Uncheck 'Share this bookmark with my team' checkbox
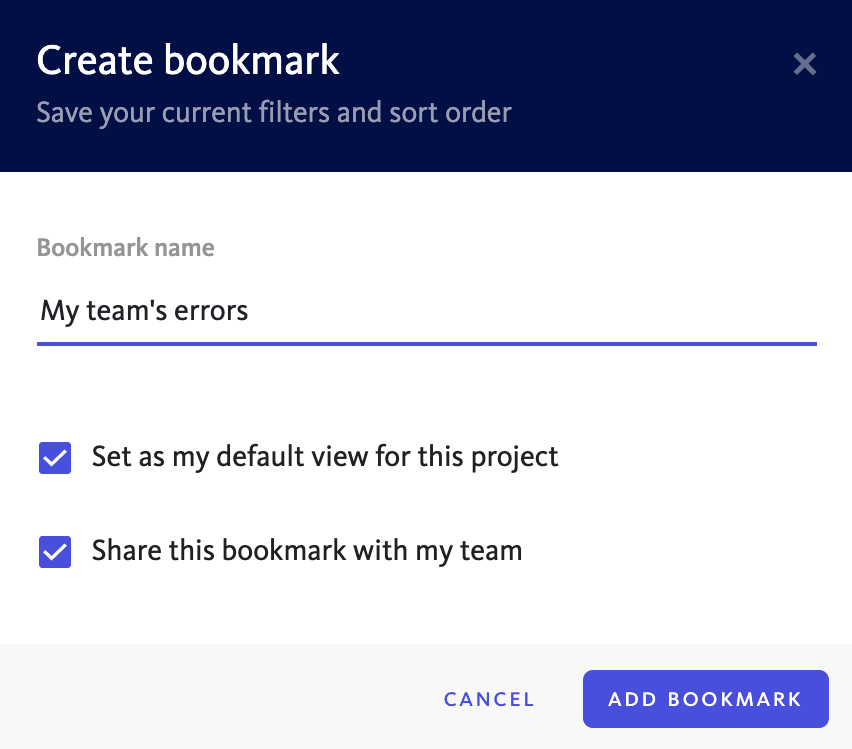 [55, 552]
